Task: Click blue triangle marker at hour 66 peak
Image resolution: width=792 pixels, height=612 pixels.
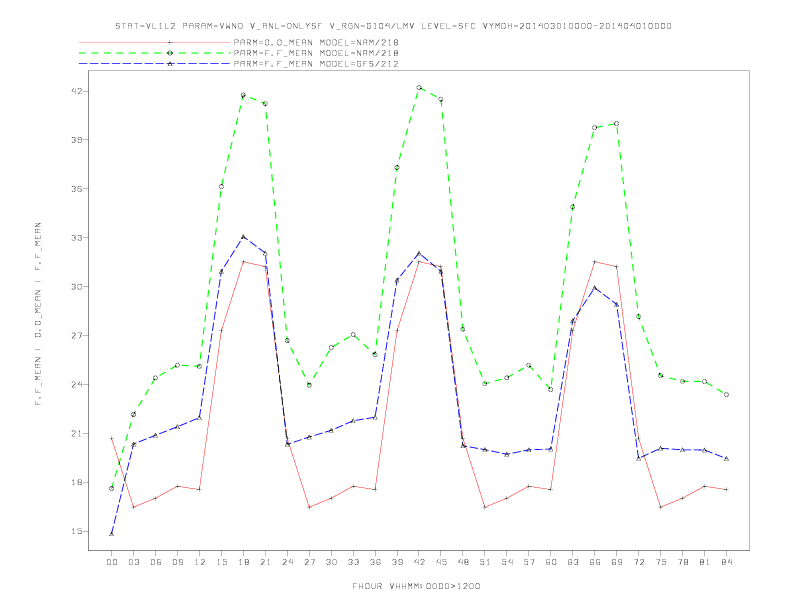Action: tap(595, 288)
